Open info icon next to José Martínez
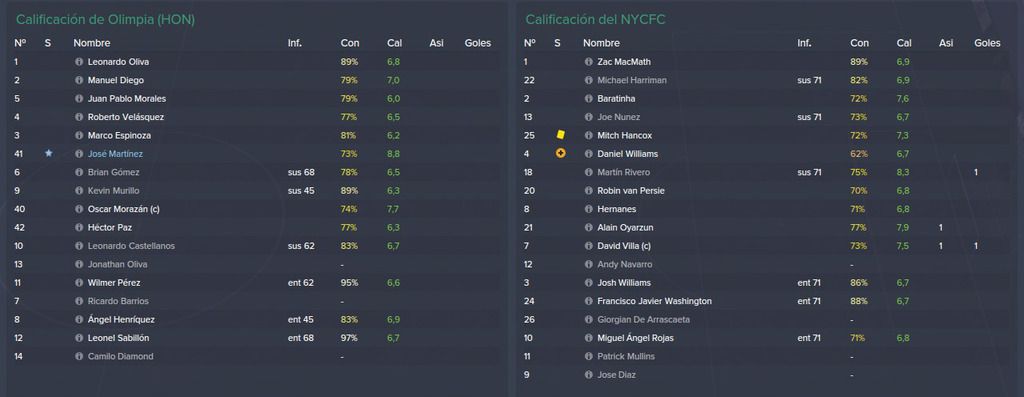The image size is (1024, 397). [79, 154]
